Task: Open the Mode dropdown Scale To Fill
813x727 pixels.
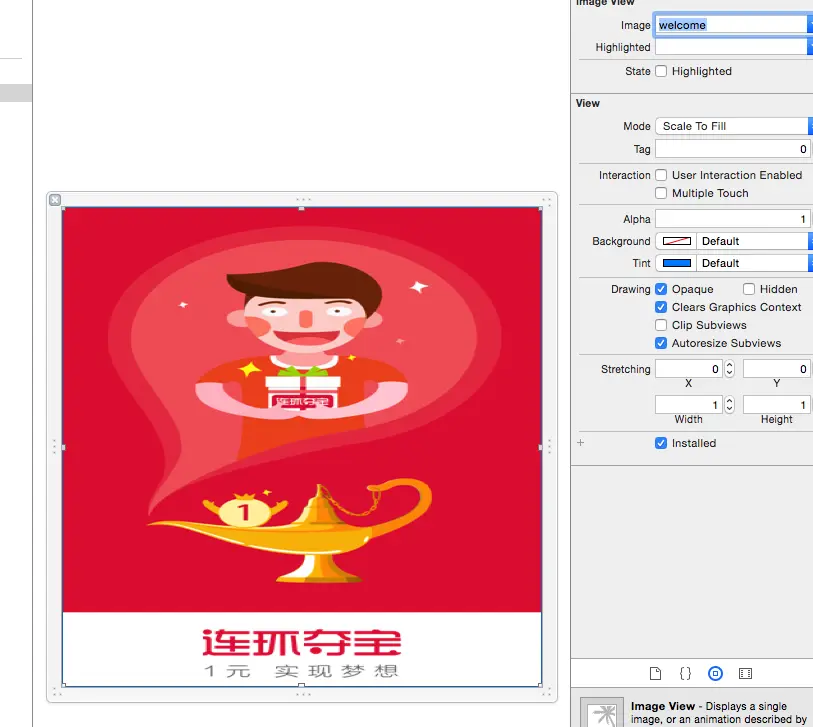Action: (x=733, y=126)
